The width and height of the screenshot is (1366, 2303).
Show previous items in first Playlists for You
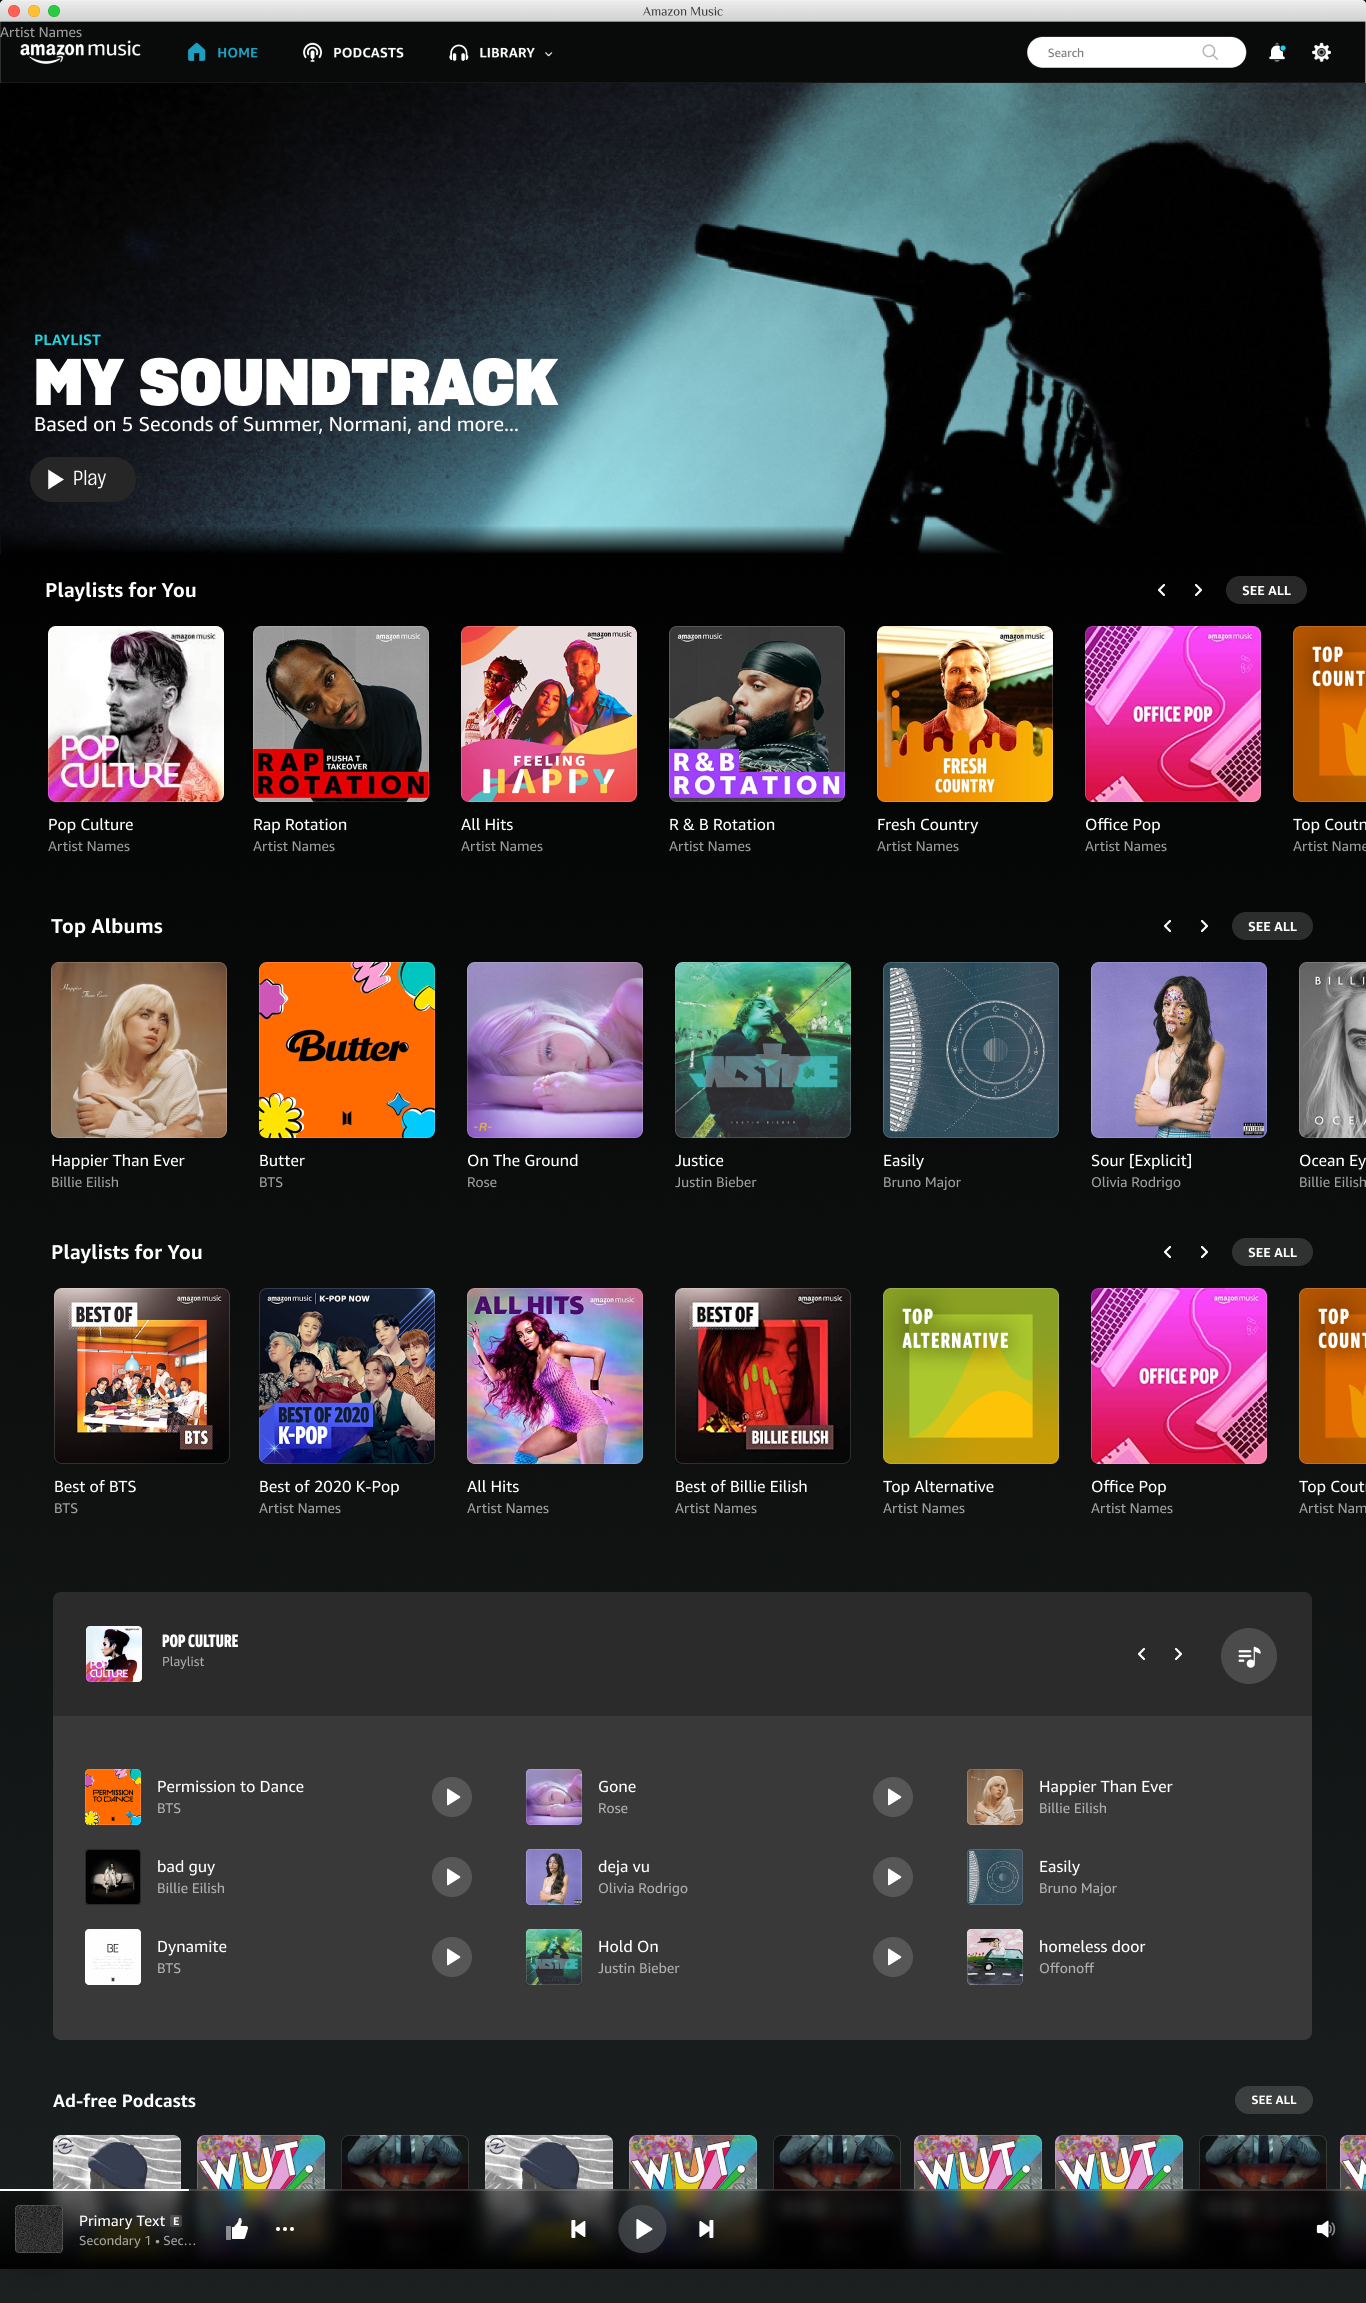1162,590
